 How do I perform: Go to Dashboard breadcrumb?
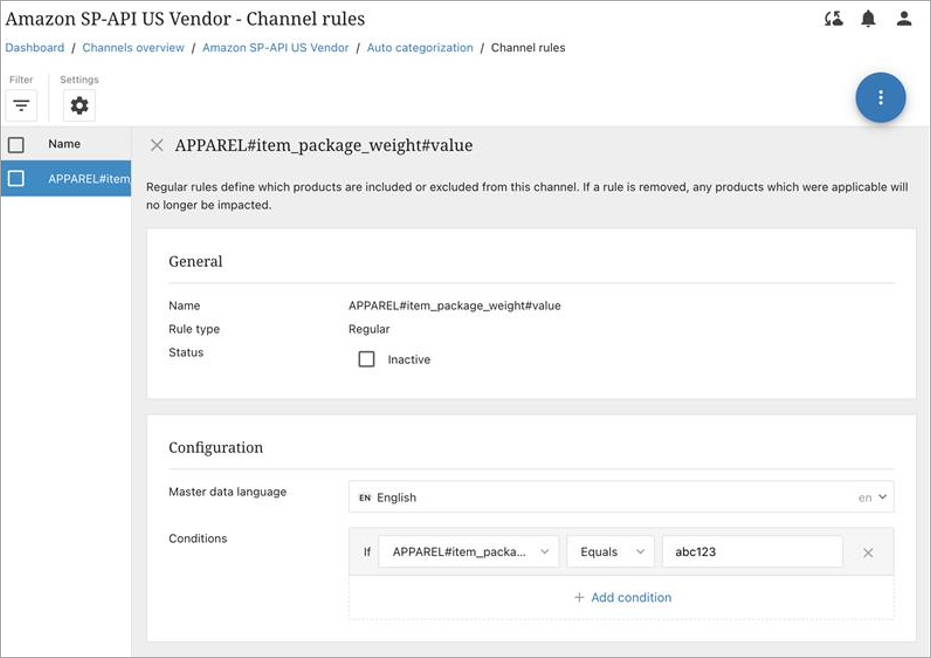(35, 48)
